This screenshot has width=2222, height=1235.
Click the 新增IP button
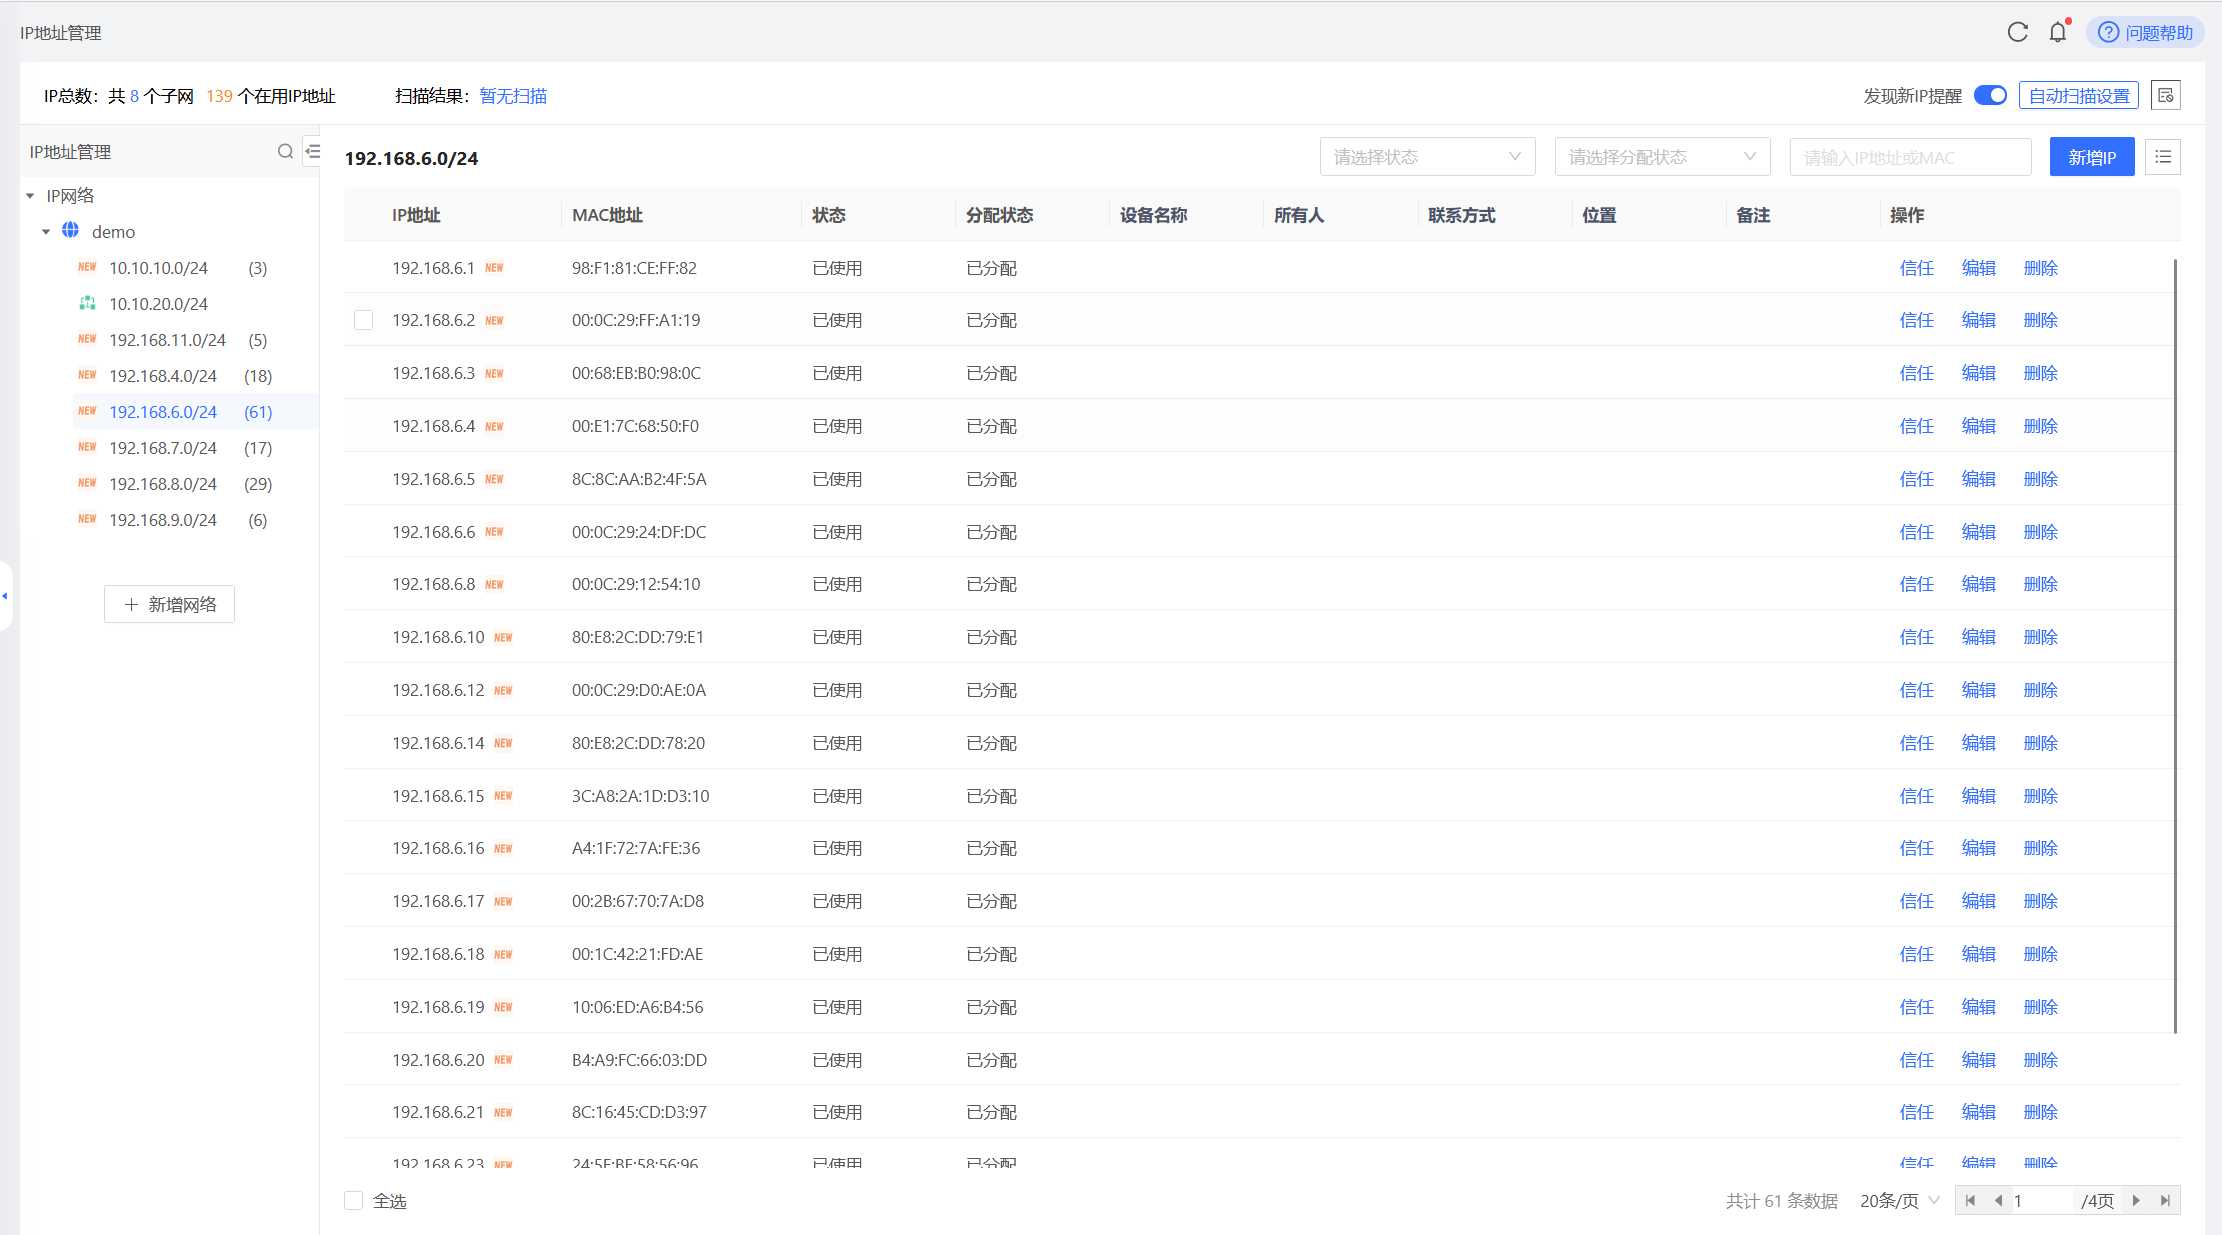(x=2092, y=156)
